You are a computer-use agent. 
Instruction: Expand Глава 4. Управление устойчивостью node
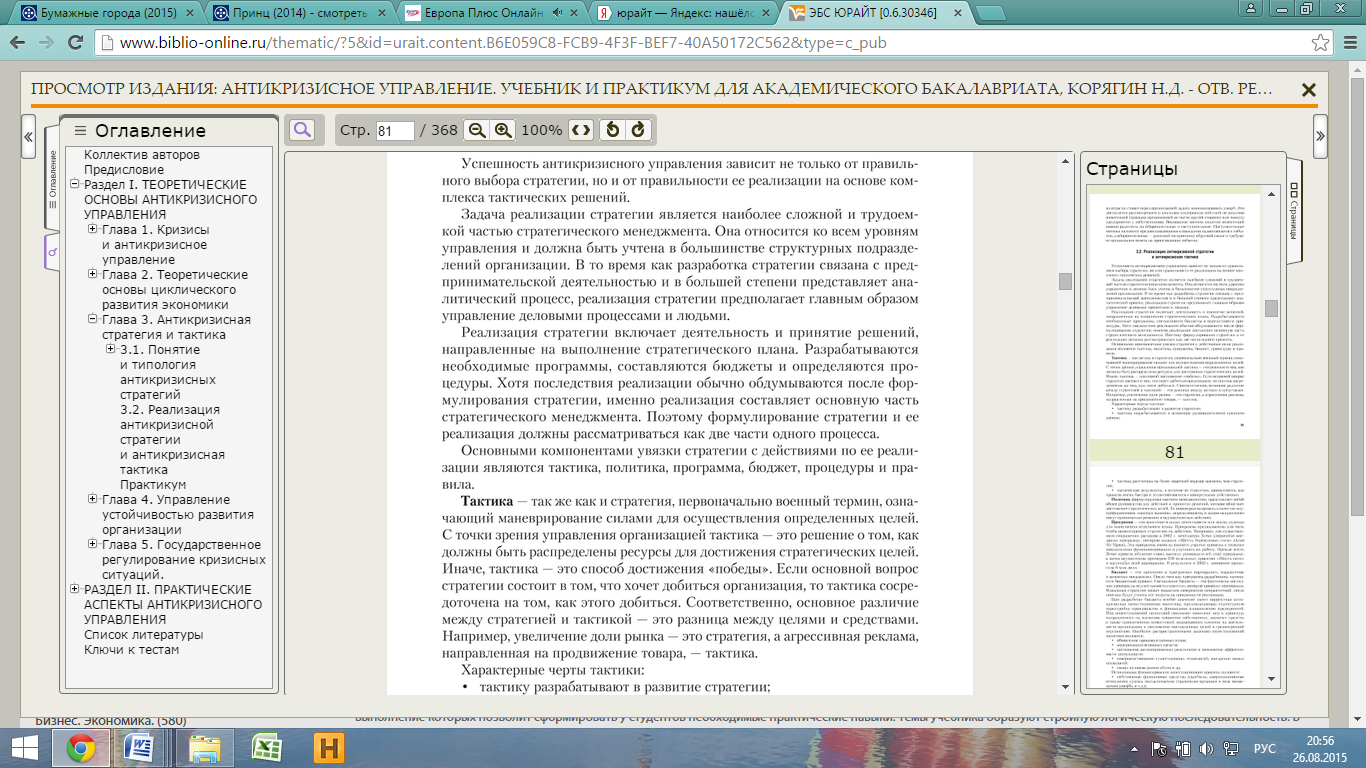coord(93,500)
